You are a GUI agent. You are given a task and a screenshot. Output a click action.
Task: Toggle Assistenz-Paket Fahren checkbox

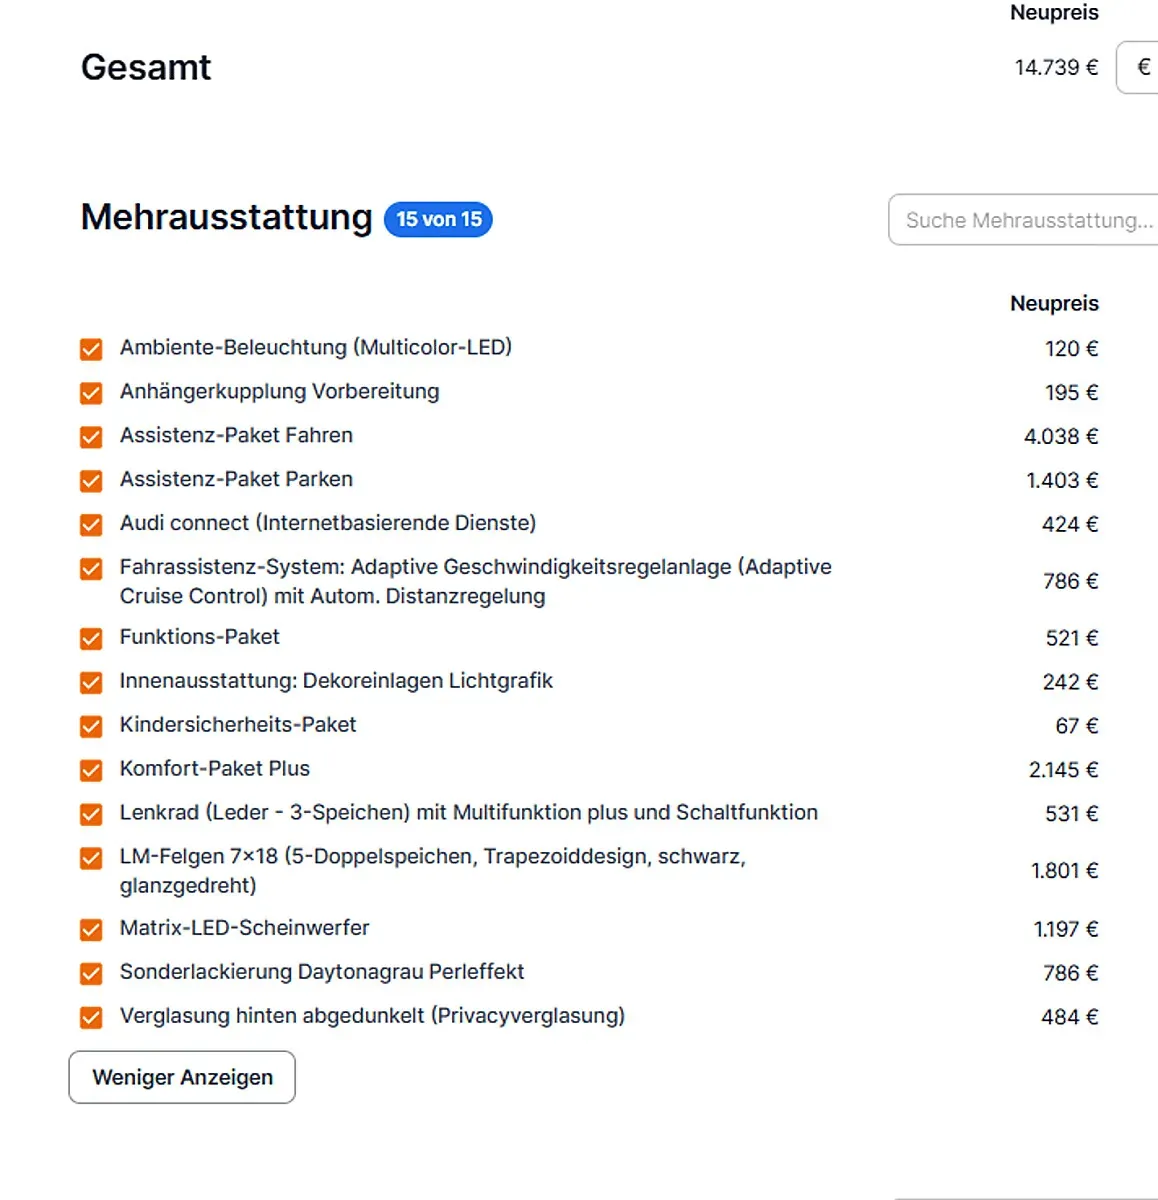[91, 437]
